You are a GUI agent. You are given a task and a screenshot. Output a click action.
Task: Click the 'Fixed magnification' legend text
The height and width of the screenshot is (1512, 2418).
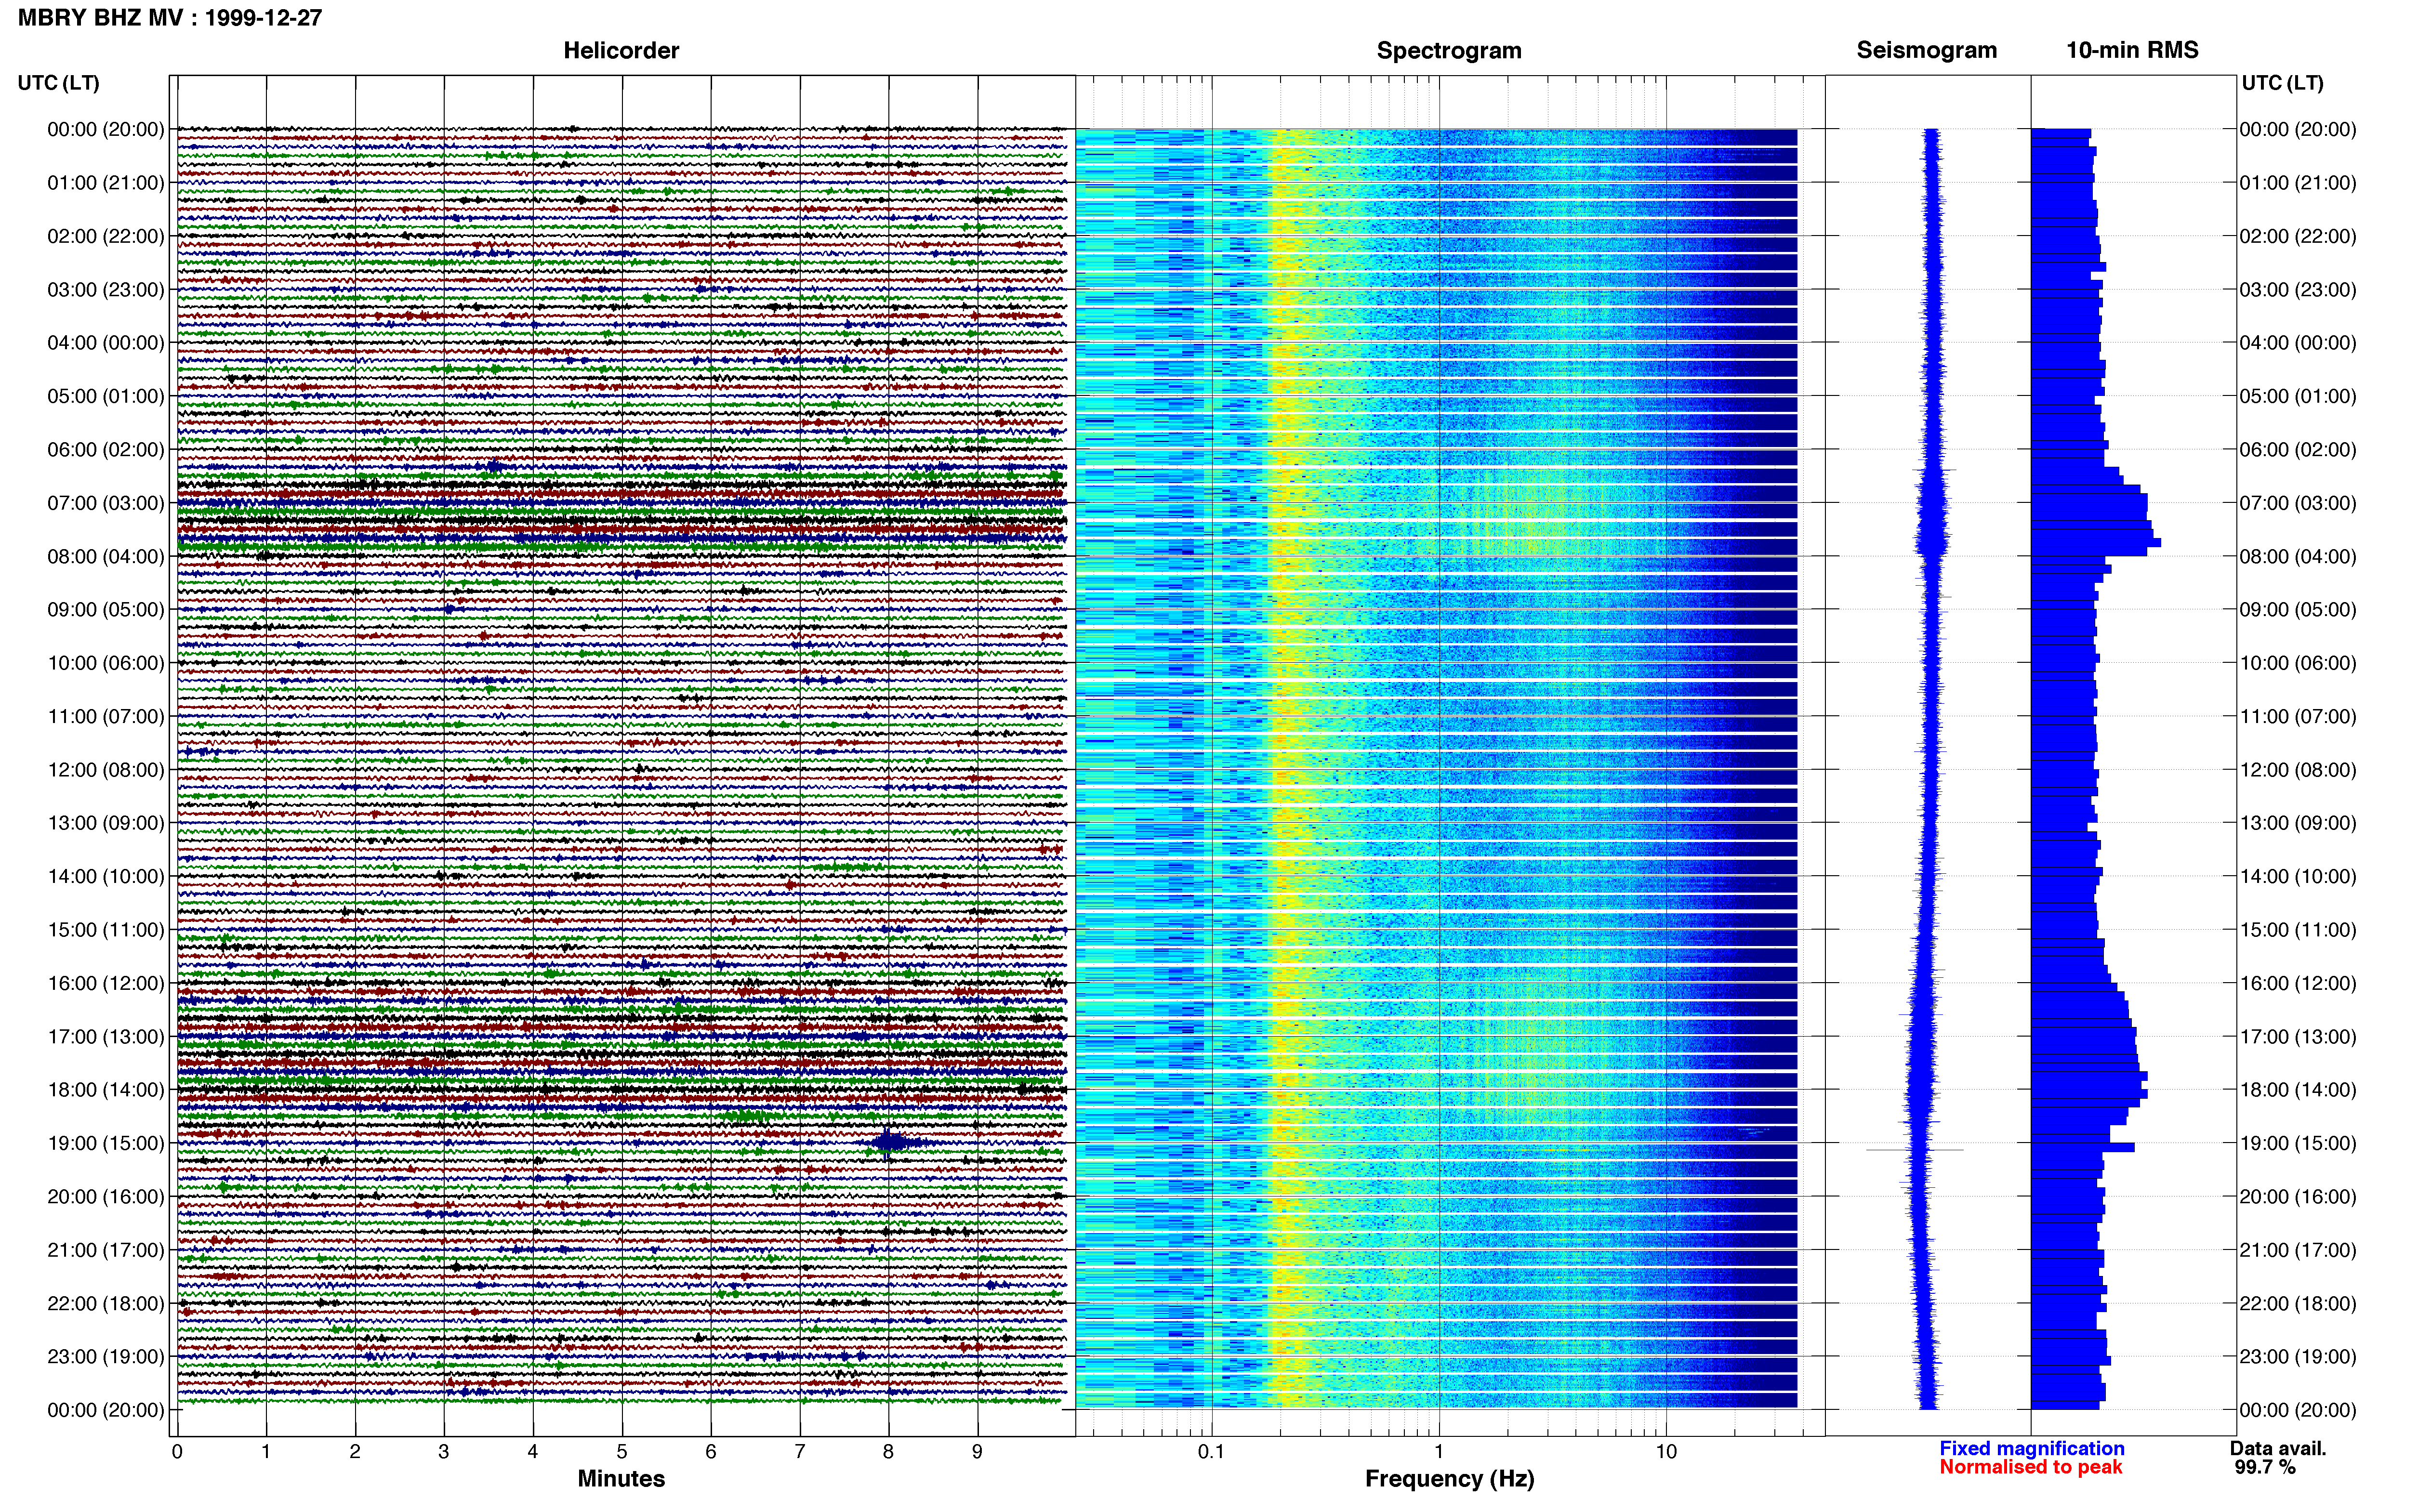point(2031,1449)
